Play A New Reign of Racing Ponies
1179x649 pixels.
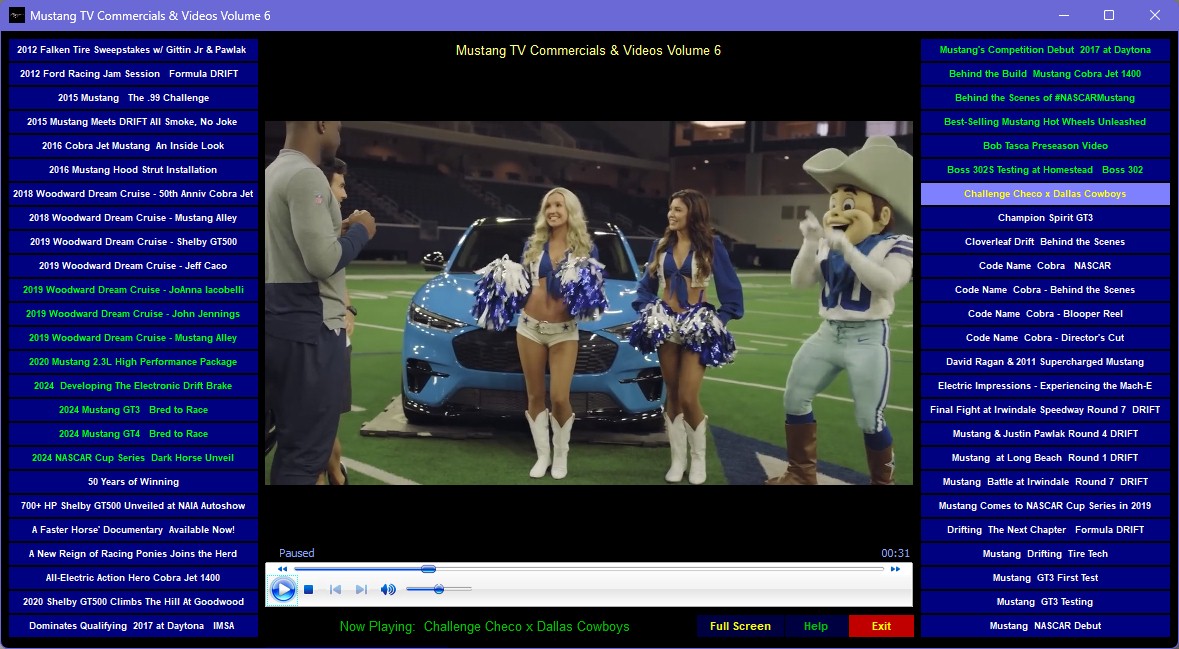click(133, 554)
